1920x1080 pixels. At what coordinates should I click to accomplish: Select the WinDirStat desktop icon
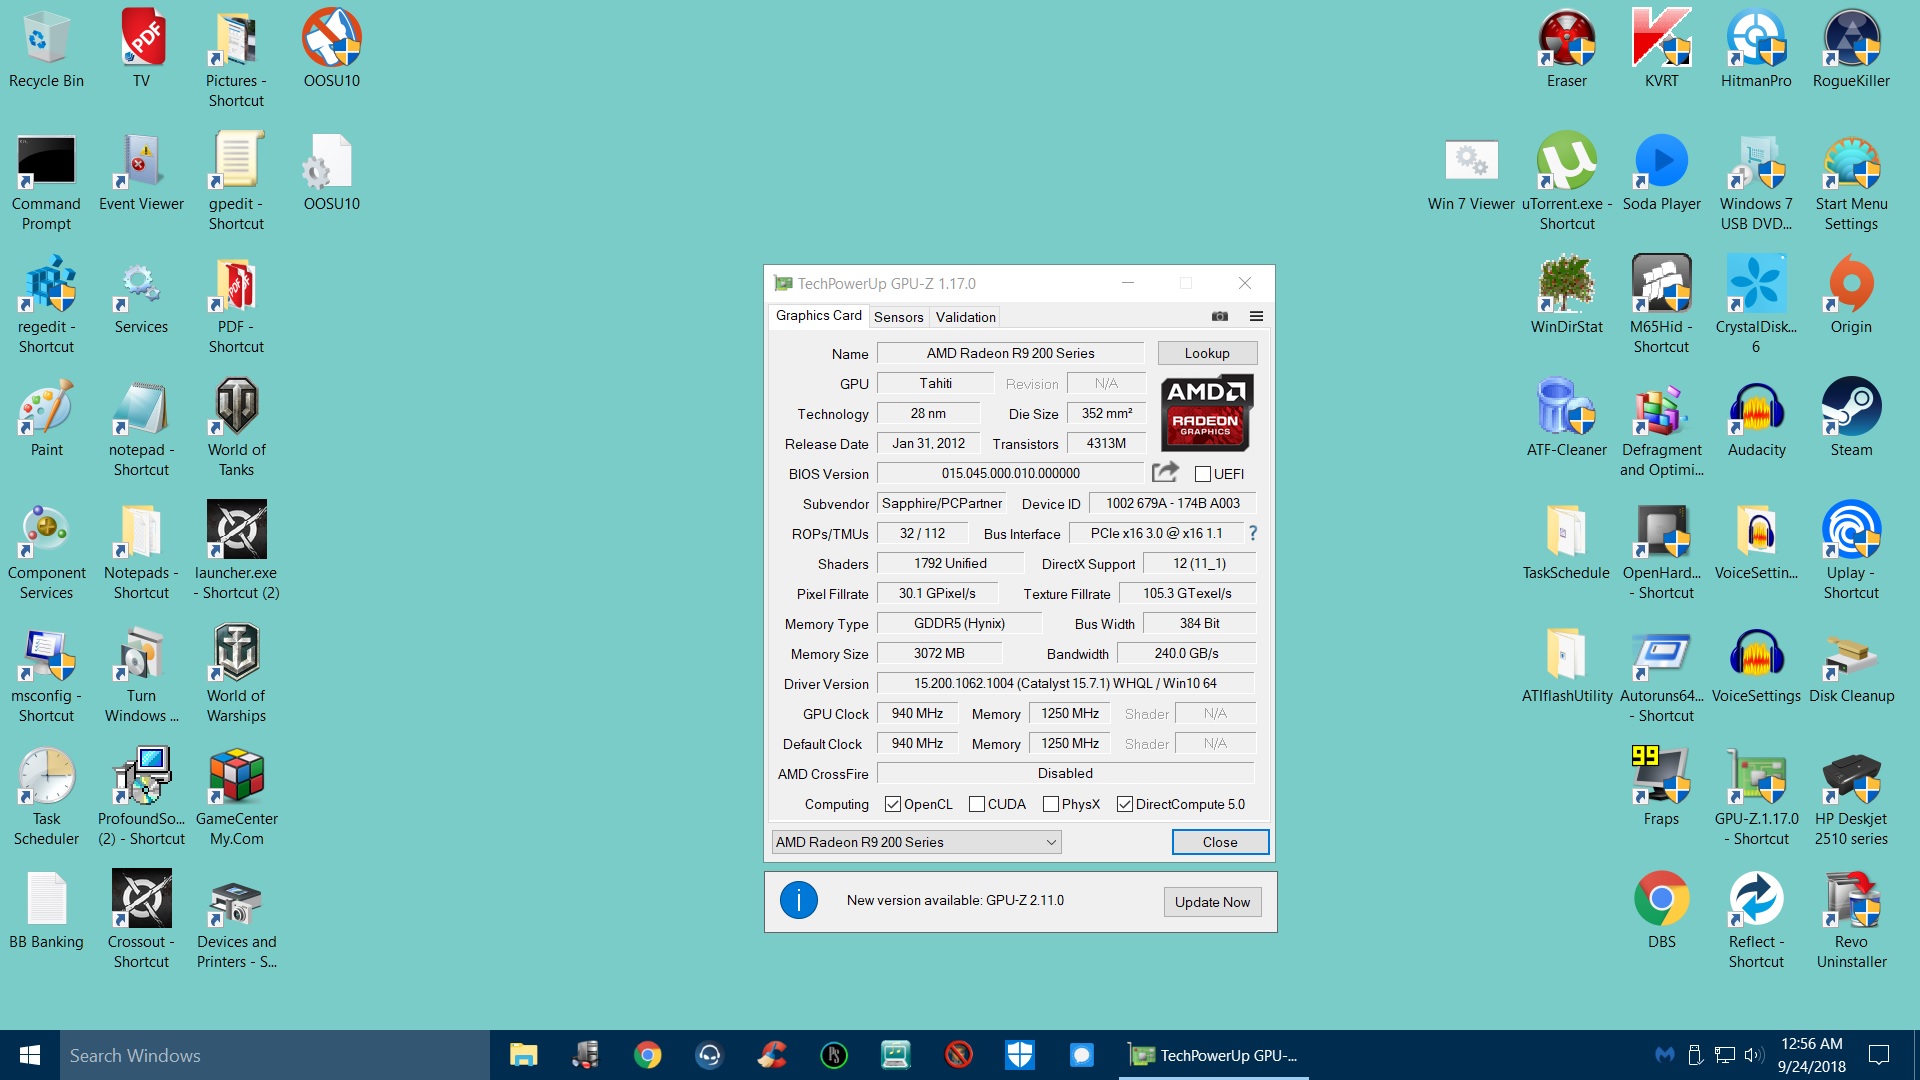[1566, 295]
